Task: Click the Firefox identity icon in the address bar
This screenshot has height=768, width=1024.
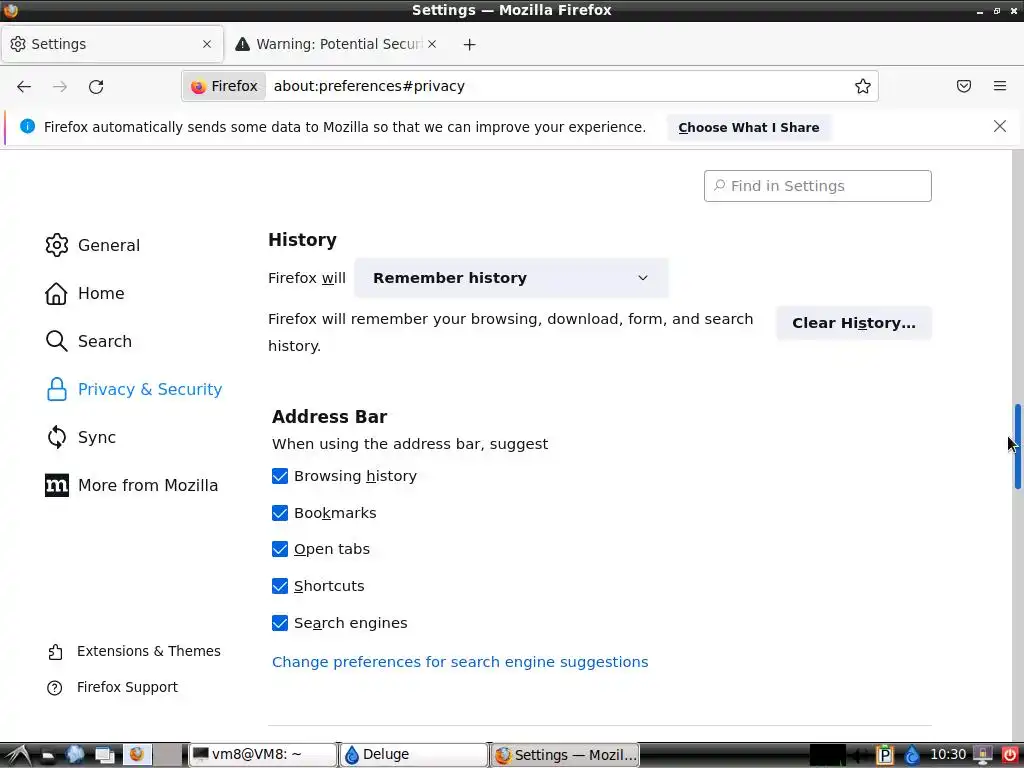Action: 225,86
